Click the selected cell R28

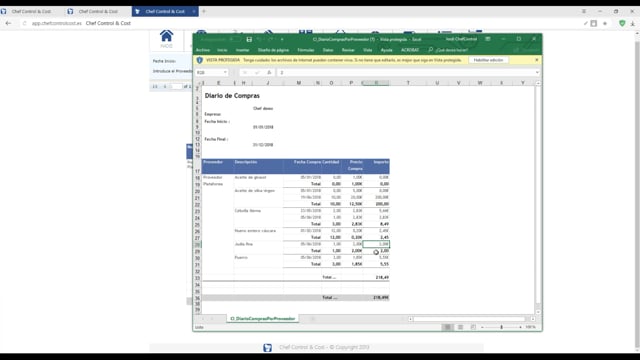(x=376, y=244)
